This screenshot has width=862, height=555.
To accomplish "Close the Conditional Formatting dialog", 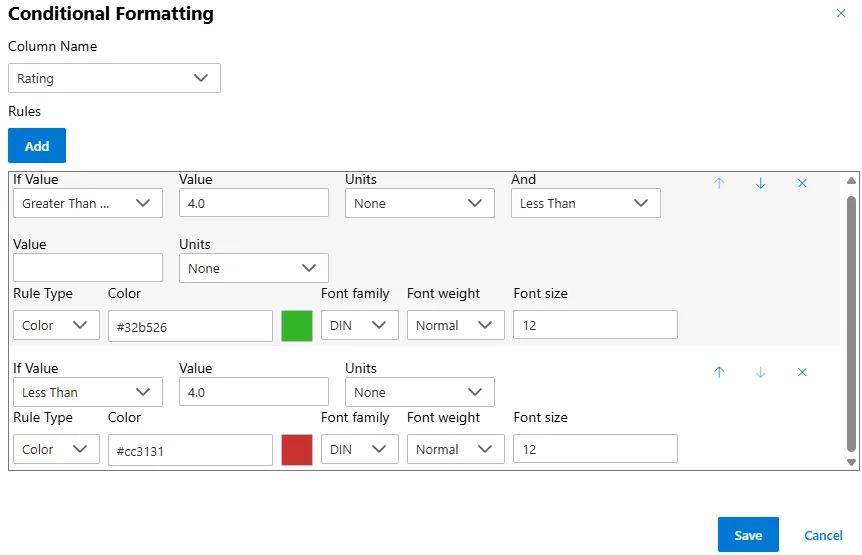I will [x=840, y=14].
